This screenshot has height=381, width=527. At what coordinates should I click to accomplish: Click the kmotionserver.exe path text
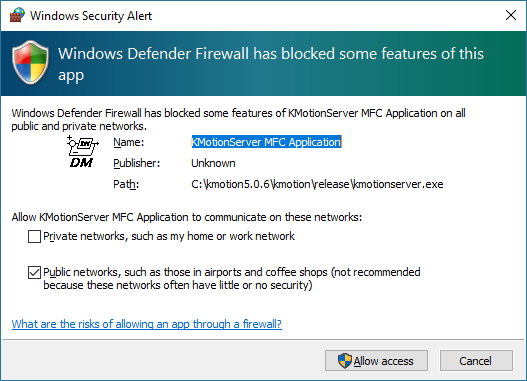click(x=317, y=184)
